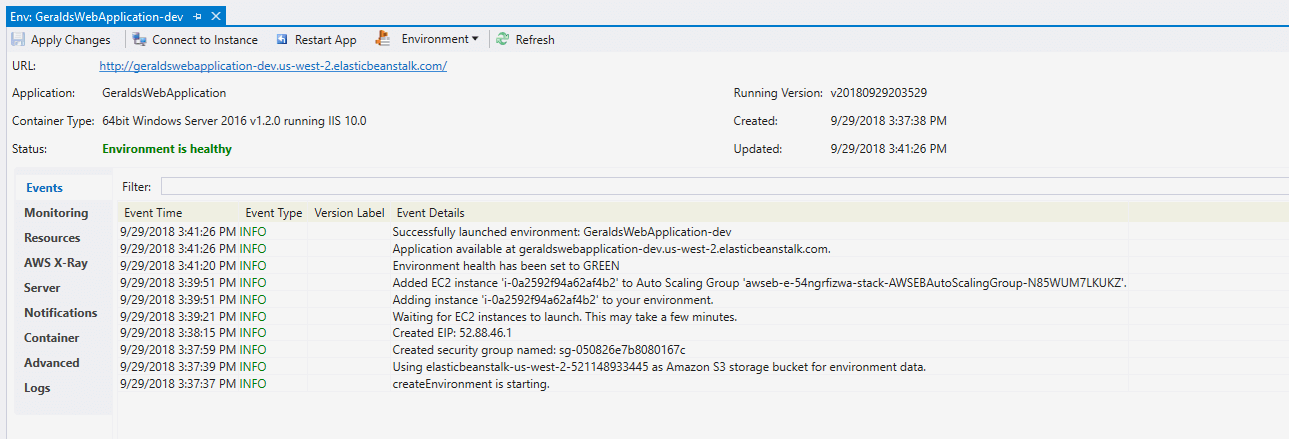
Task: Click the 3:41:20 PM event time cell
Action: click(x=178, y=265)
